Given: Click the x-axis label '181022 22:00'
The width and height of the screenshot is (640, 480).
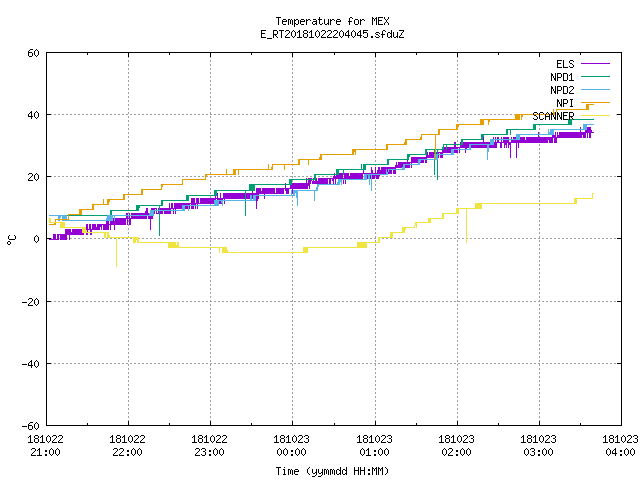Looking at the screenshot, I should (127, 446).
